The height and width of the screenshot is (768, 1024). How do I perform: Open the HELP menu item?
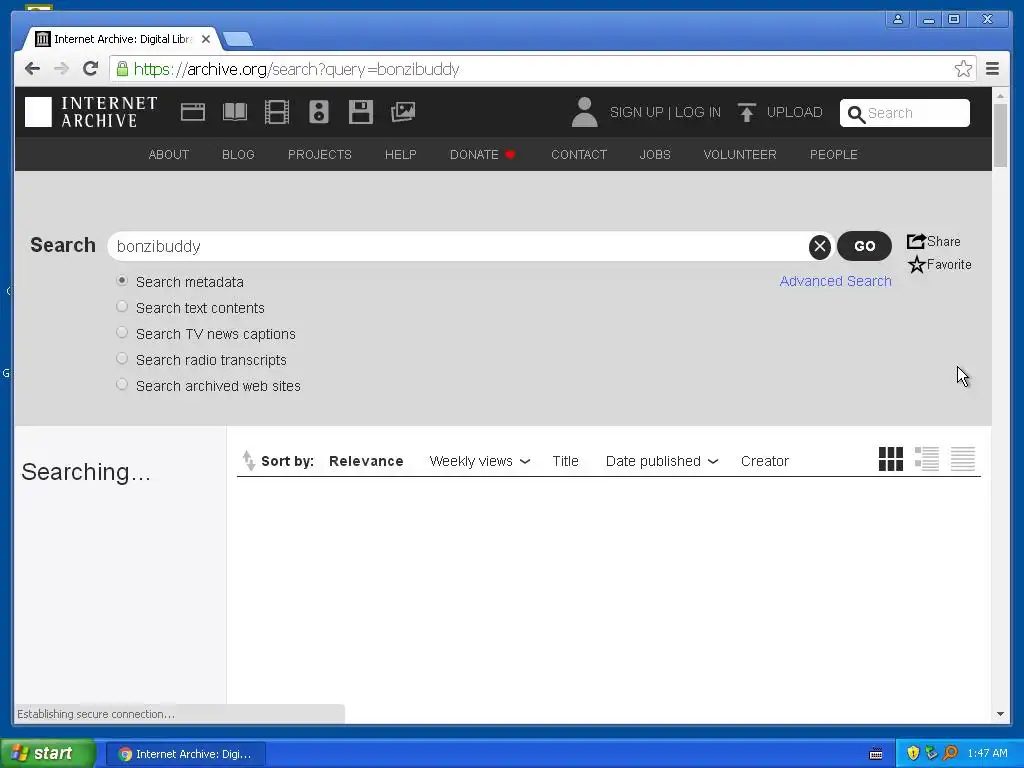click(x=400, y=155)
